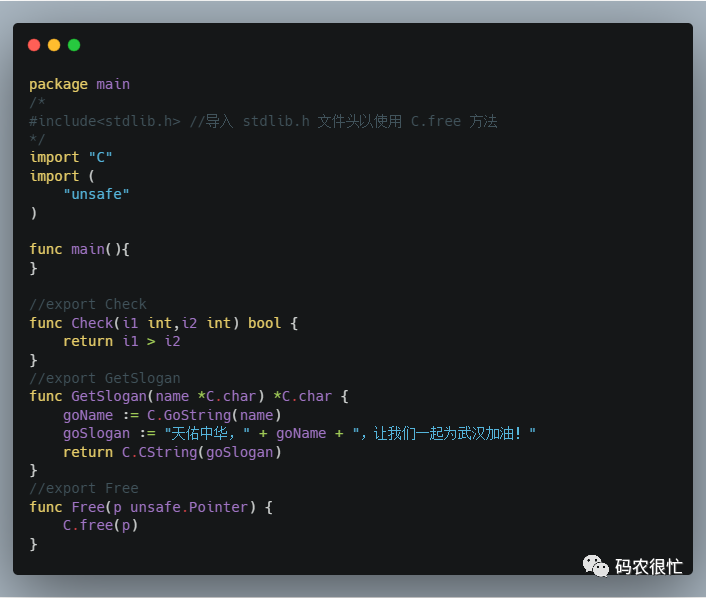Click the "unsafe" import string
Screen dimensions: 706x598
click(x=96, y=194)
